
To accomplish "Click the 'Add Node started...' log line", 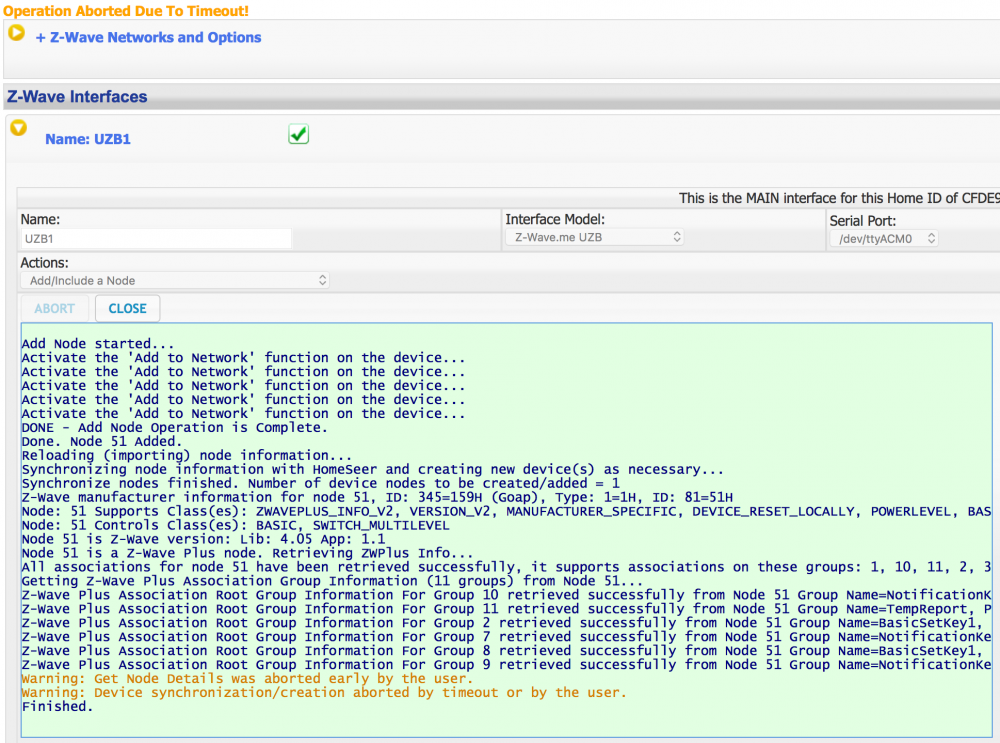I will pos(96,344).
